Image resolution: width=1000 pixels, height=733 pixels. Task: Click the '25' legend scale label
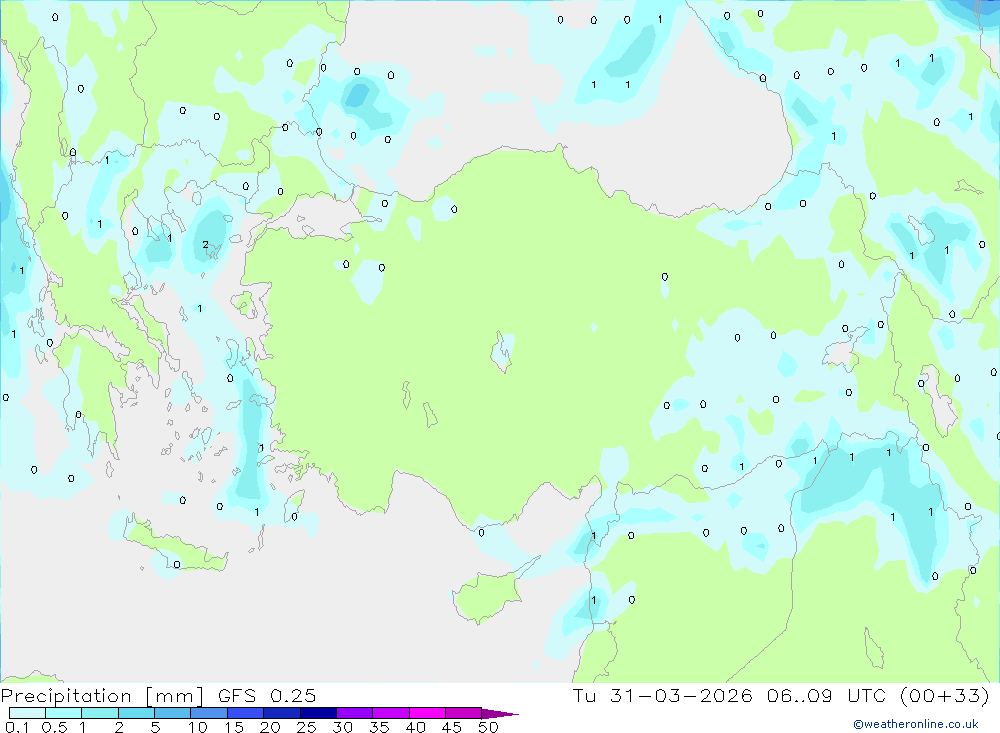click(x=306, y=727)
